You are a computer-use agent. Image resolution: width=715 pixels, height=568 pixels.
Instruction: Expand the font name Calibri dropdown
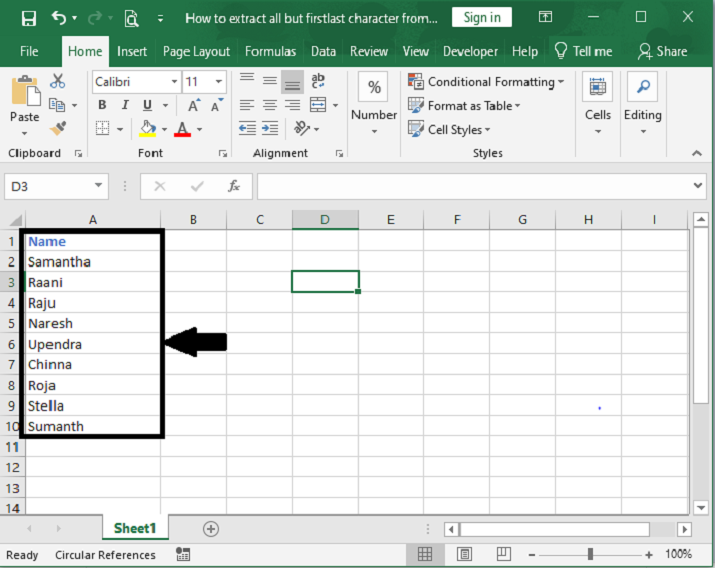pyautogui.click(x=173, y=82)
